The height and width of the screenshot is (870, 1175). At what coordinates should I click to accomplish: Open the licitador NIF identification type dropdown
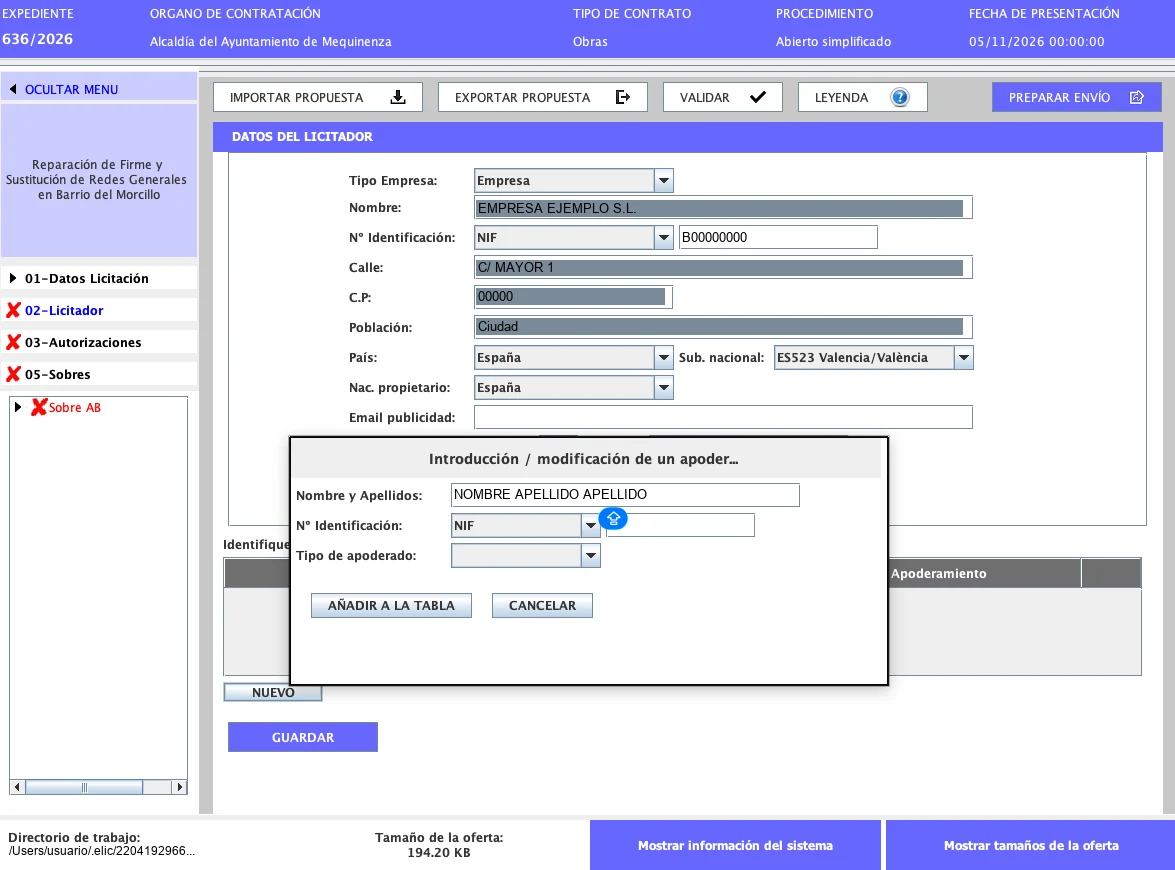663,238
